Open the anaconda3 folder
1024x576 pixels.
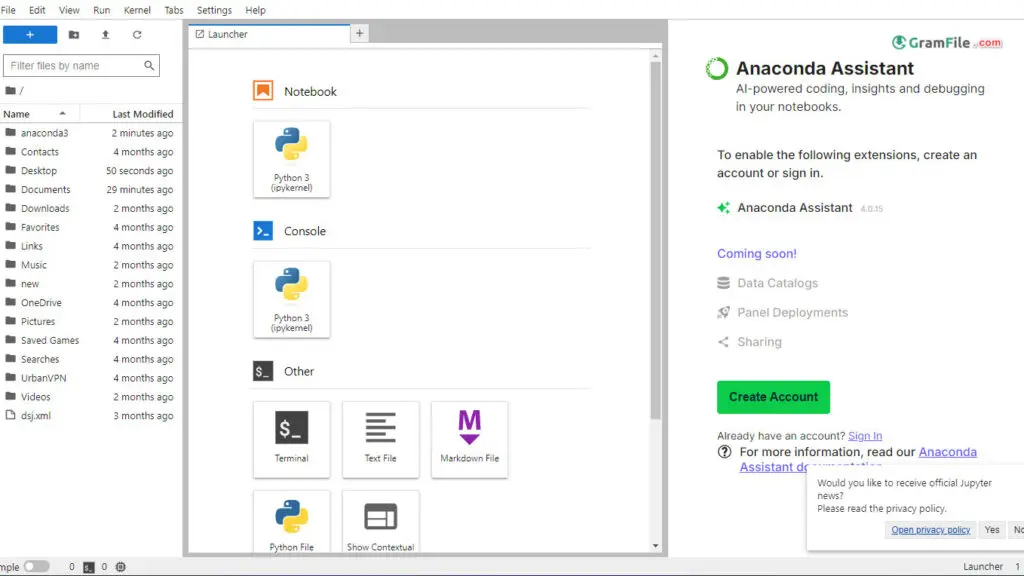(x=91, y=133)
